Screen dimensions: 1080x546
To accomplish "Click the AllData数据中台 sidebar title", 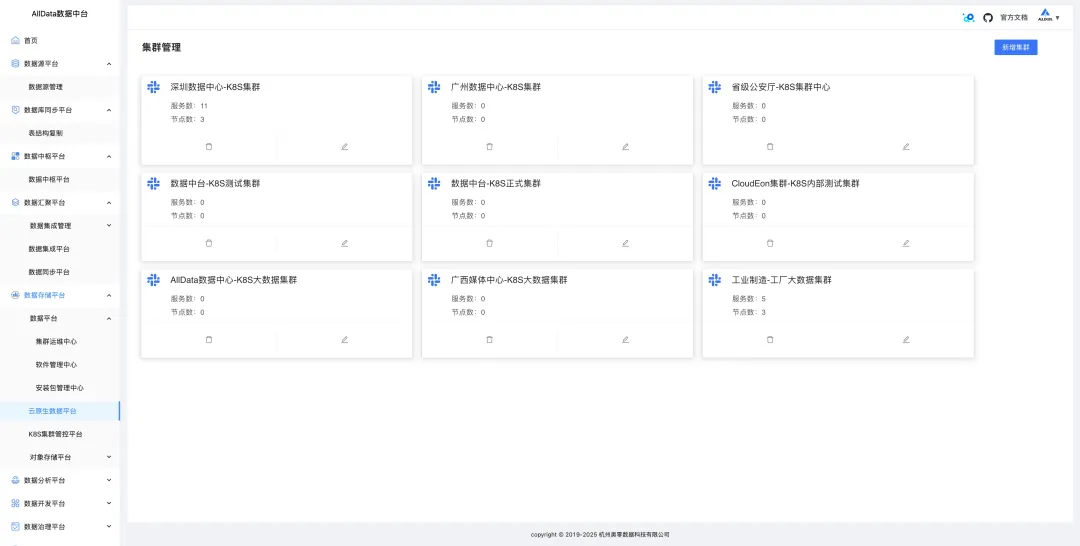I will (60, 14).
